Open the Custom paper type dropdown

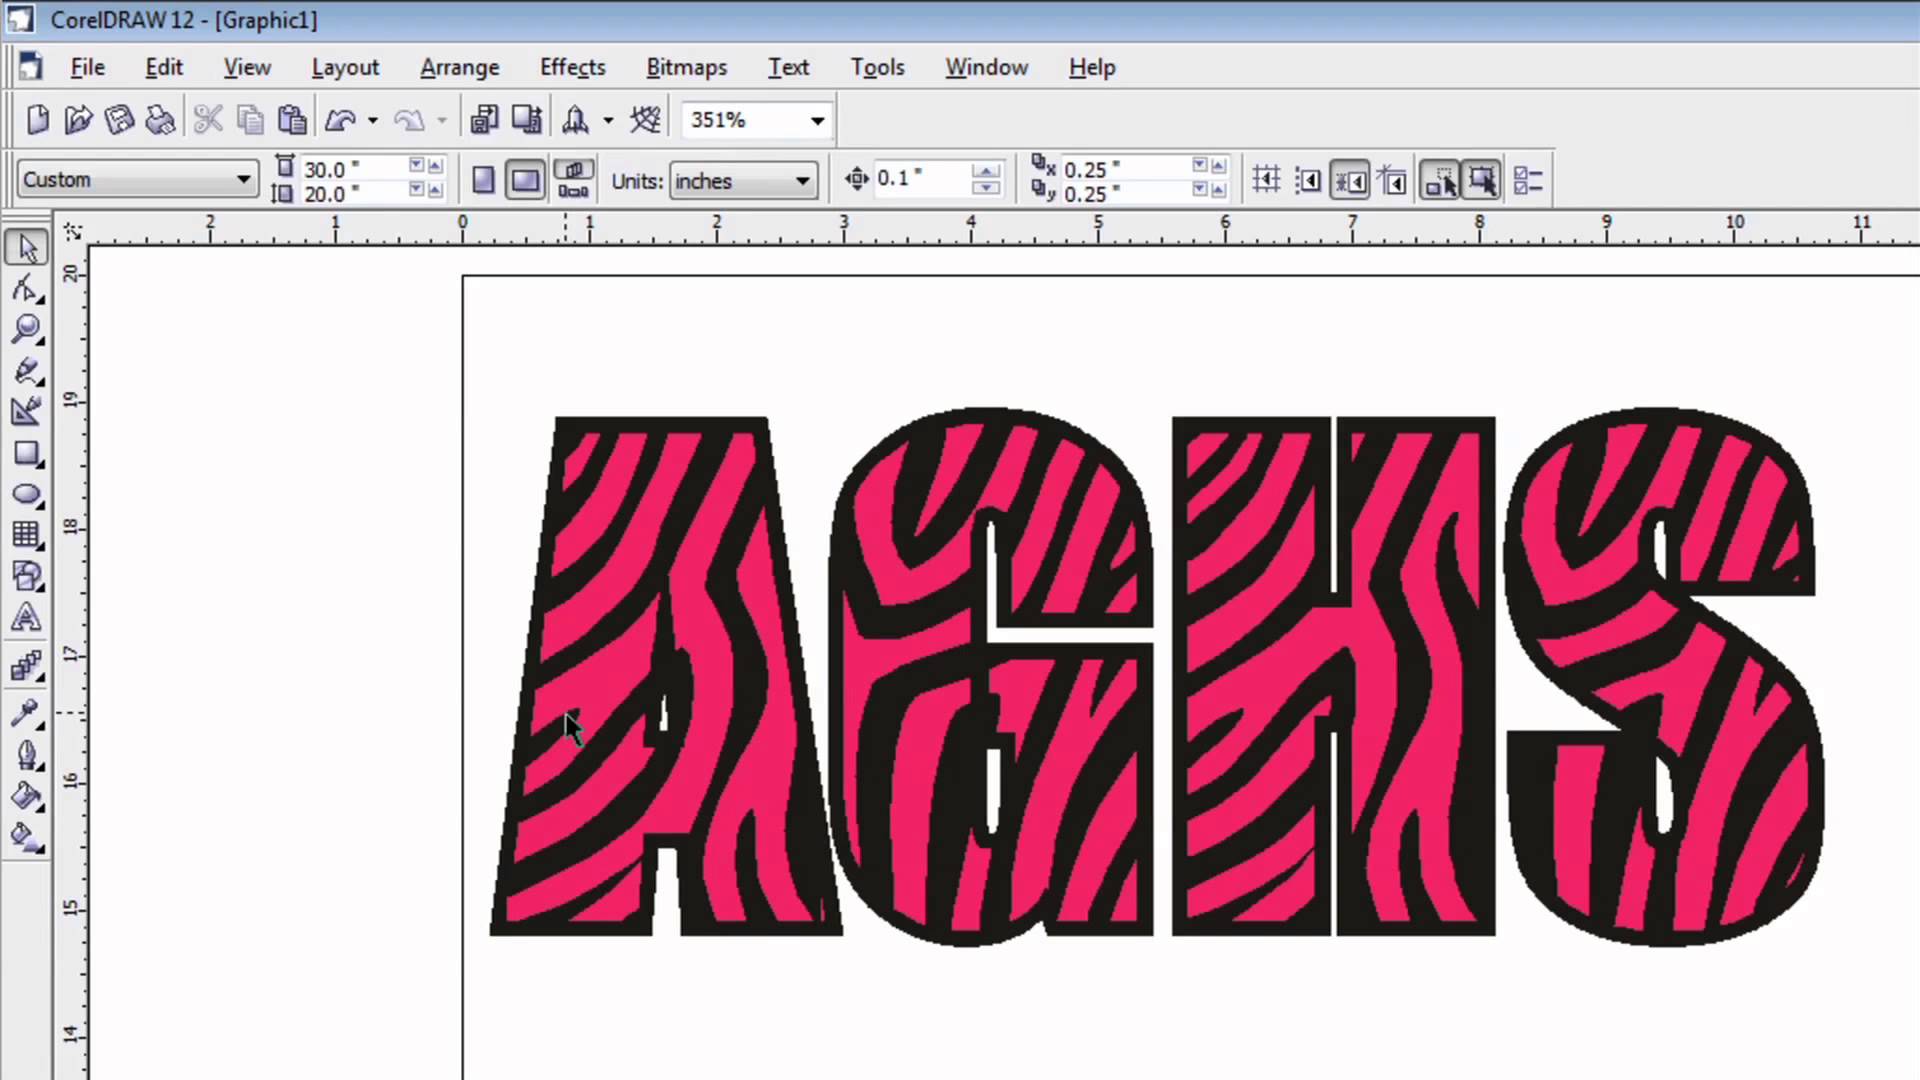click(x=242, y=180)
